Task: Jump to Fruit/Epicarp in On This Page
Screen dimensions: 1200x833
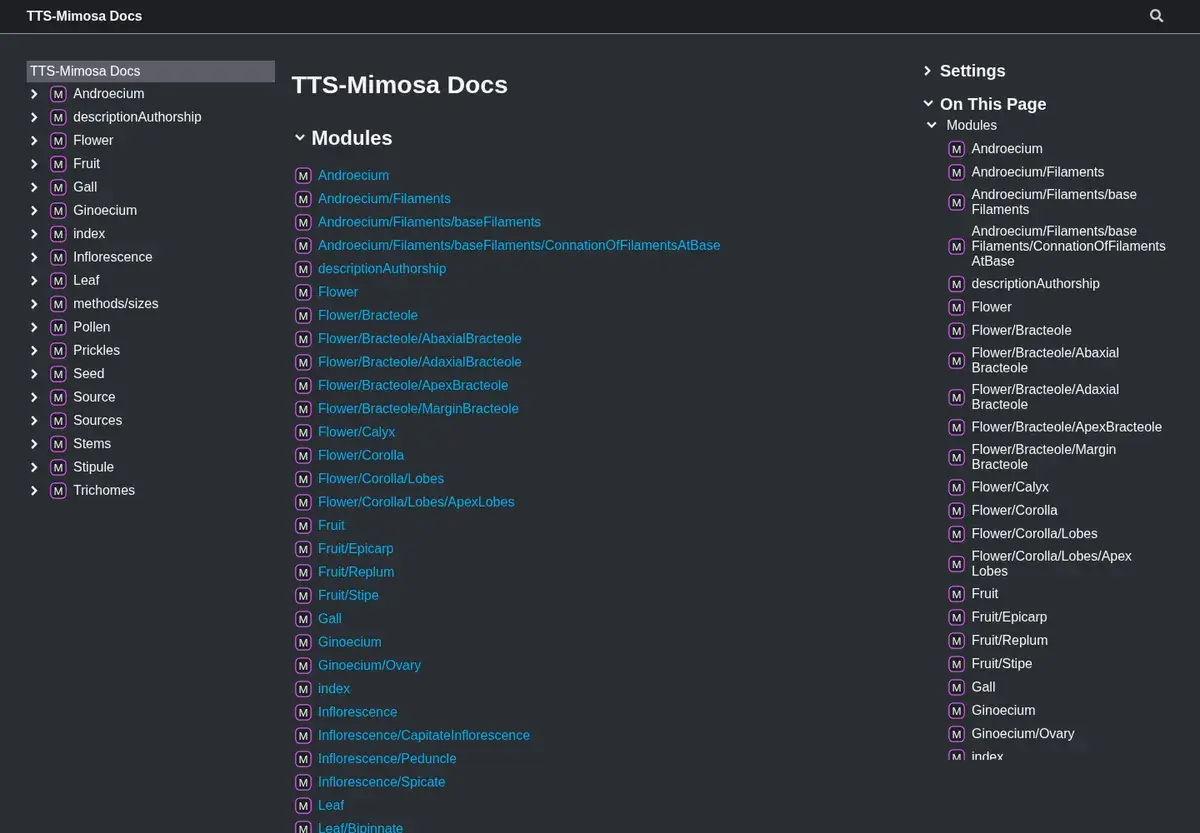Action: (1010, 617)
